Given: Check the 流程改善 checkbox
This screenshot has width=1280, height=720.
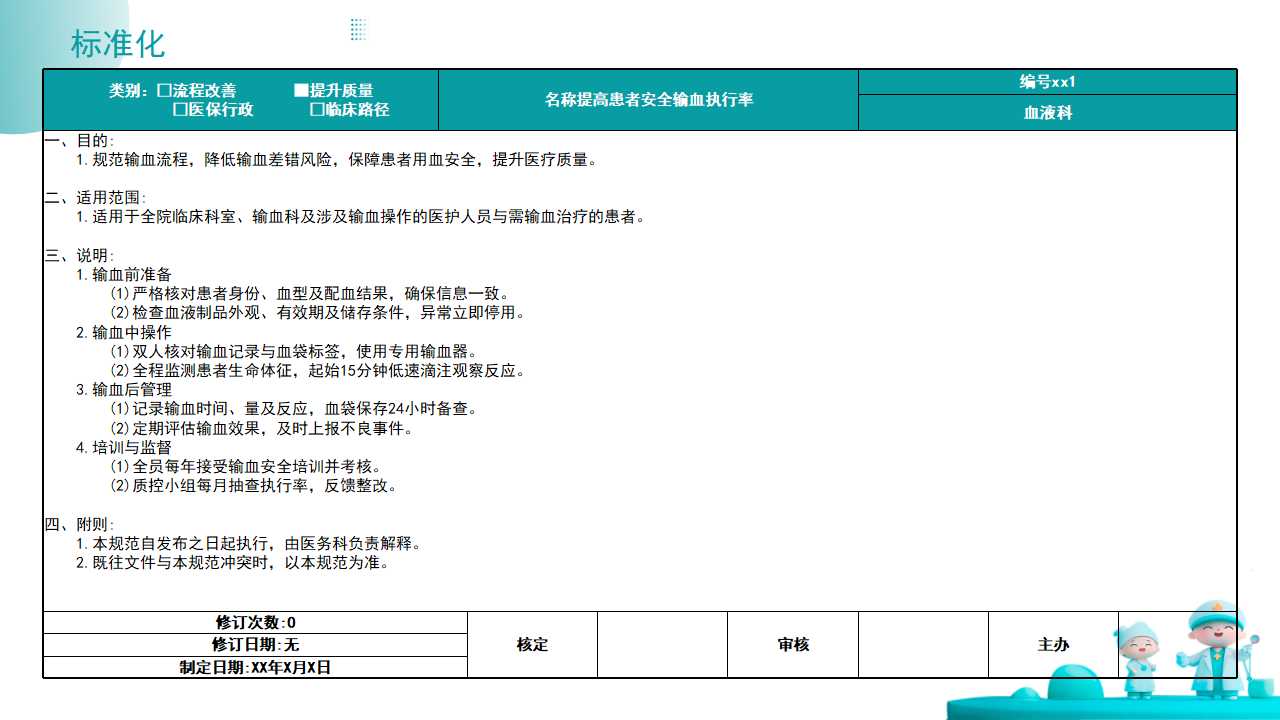Looking at the screenshot, I should 164,91.
